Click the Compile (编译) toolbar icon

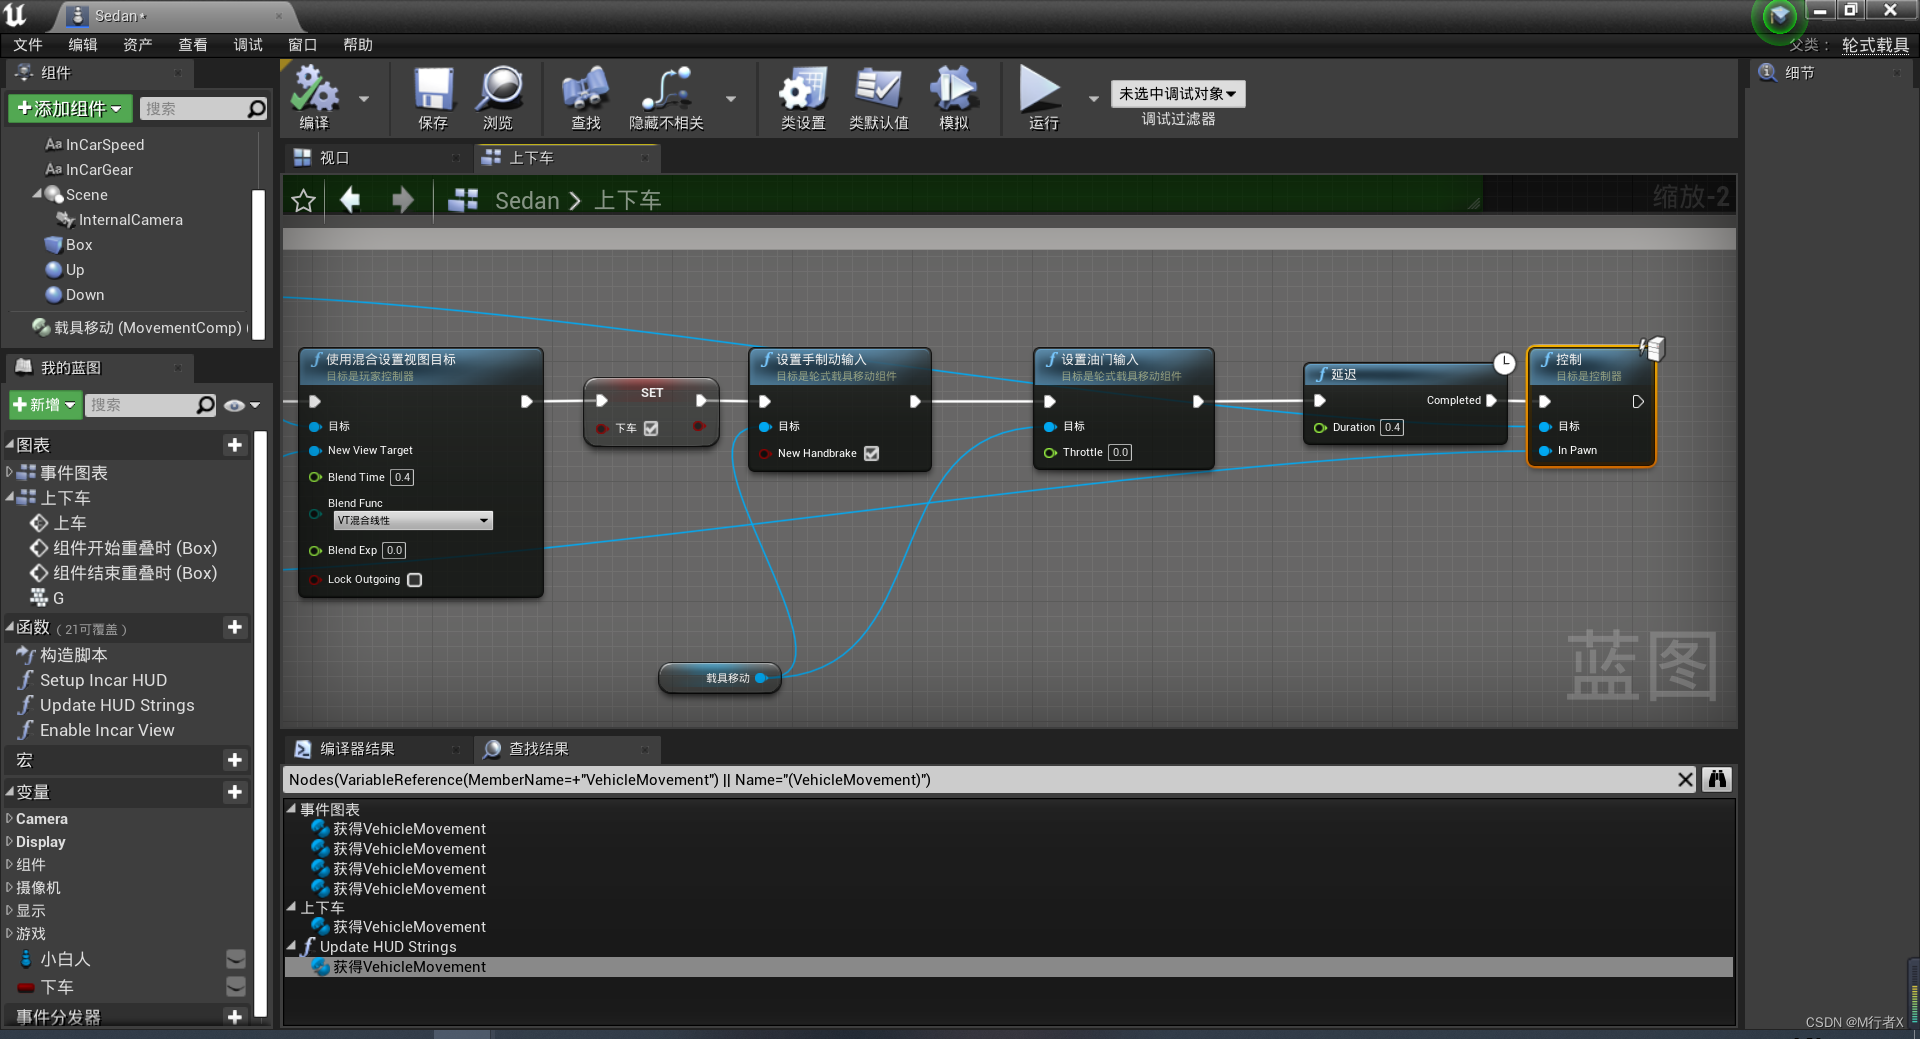coord(314,90)
